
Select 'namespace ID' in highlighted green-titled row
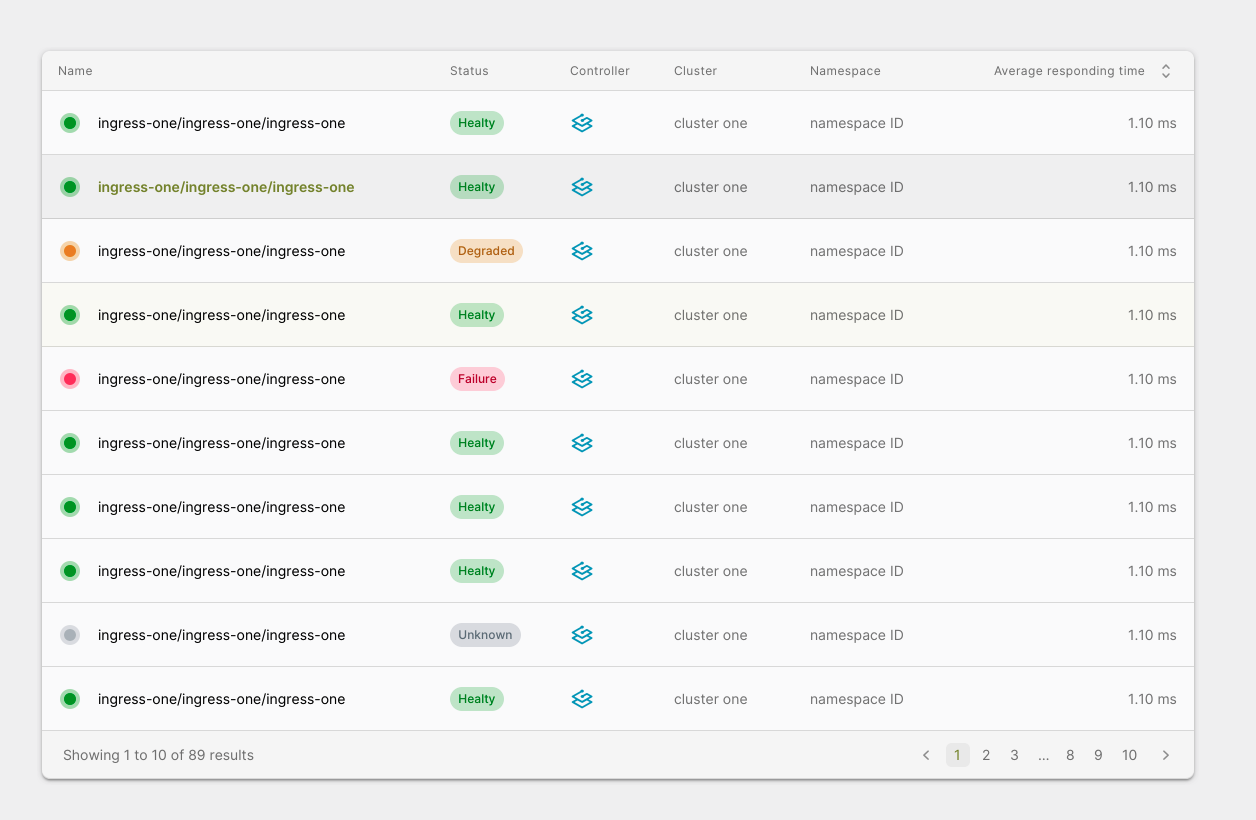tap(857, 187)
